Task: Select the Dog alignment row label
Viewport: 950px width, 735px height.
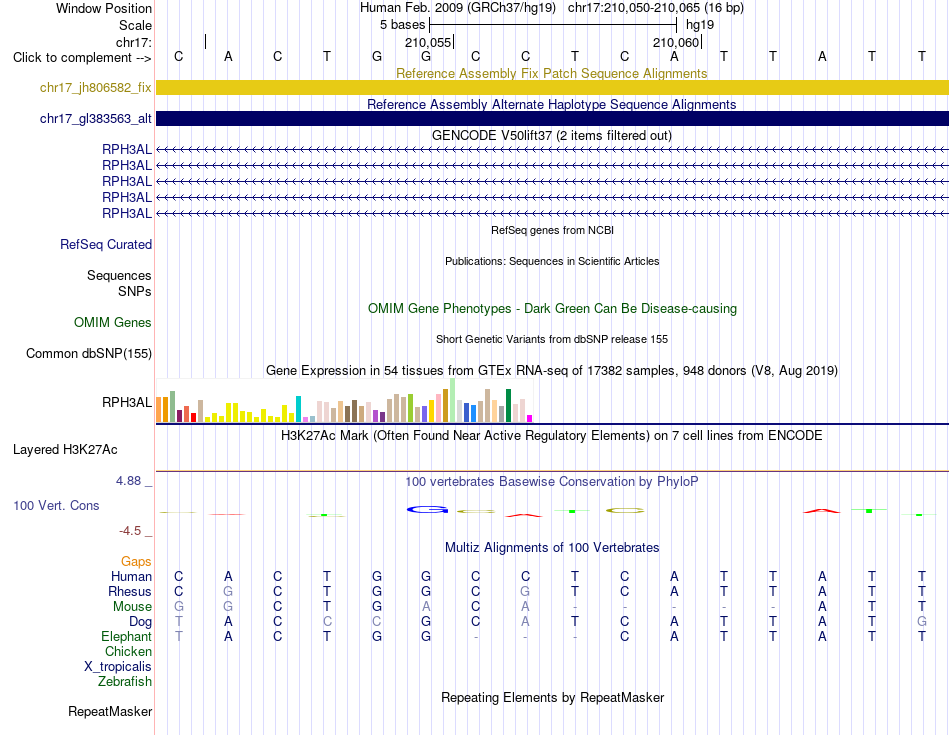Action: coord(140,622)
